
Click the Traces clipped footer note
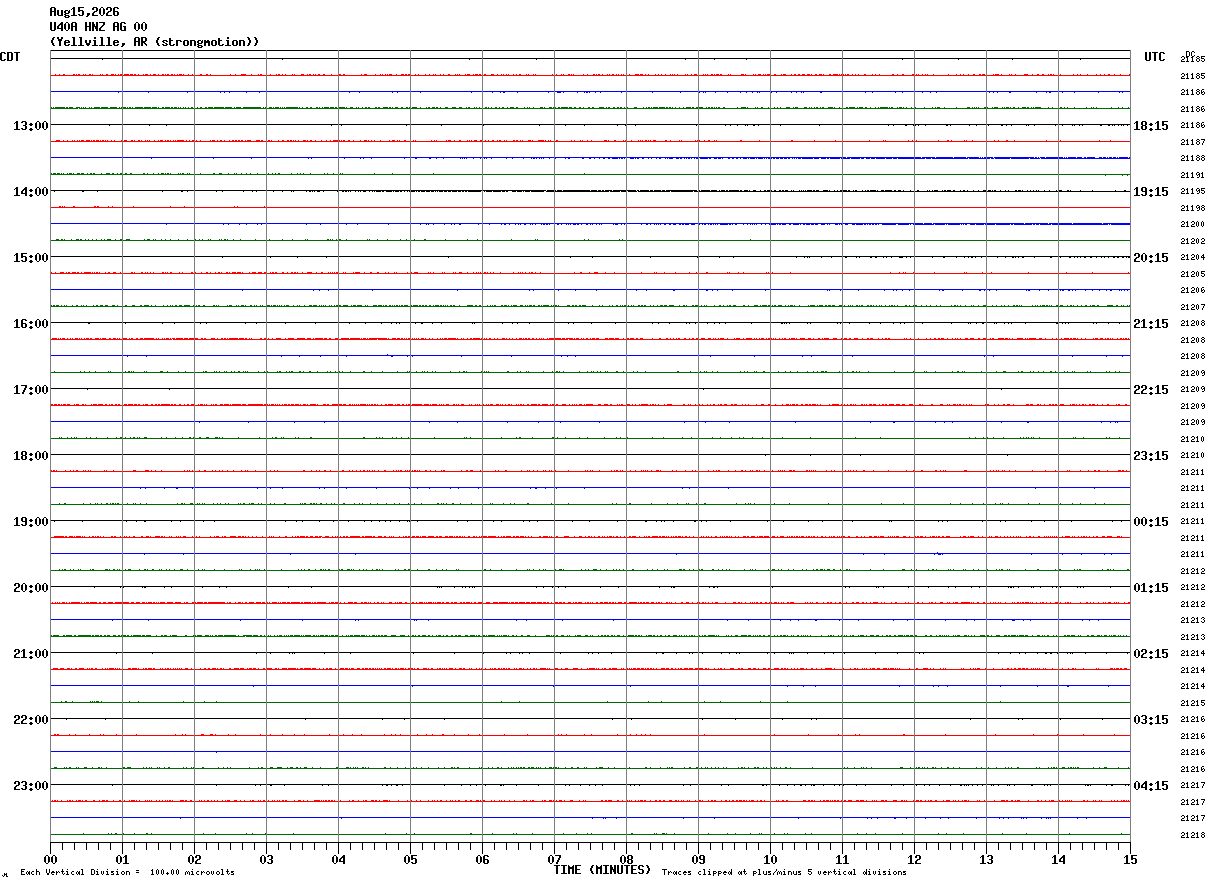[784, 873]
